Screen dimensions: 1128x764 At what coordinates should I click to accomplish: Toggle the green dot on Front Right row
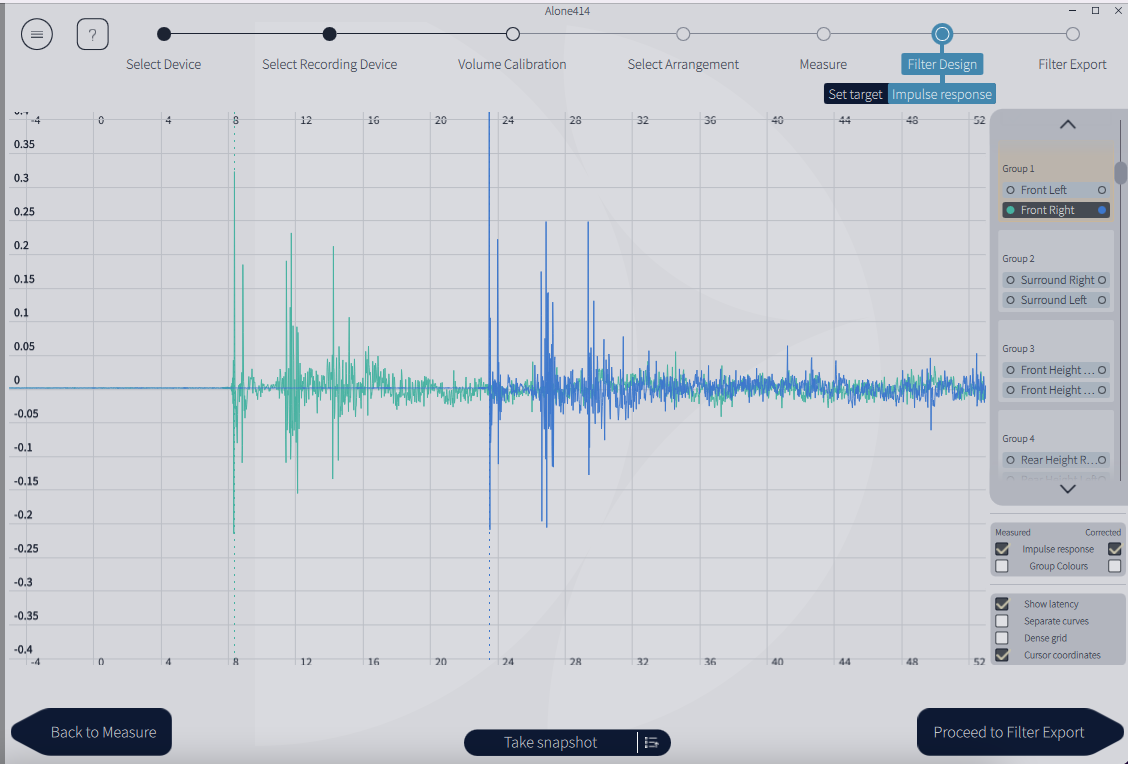[1011, 210]
